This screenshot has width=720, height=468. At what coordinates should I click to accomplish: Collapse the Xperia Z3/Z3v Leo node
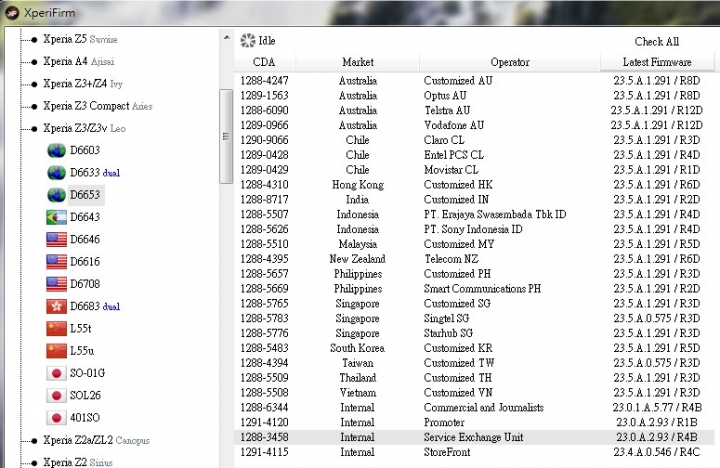pyautogui.click(x=34, y=129)
